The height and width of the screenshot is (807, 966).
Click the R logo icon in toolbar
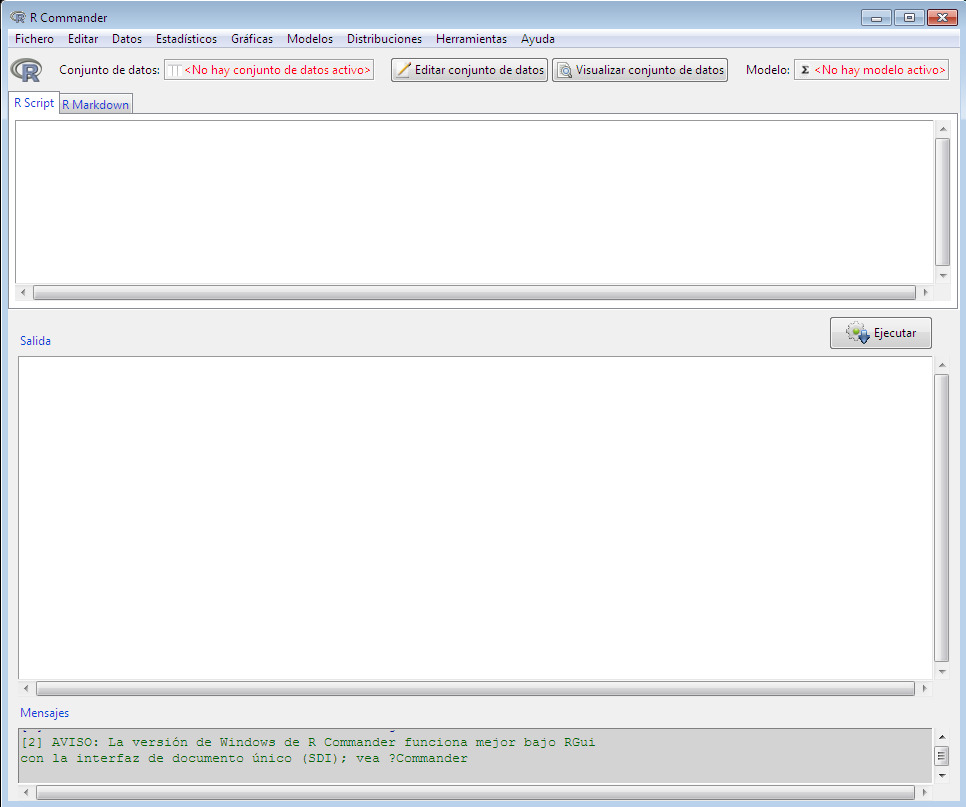pos(26,70)
